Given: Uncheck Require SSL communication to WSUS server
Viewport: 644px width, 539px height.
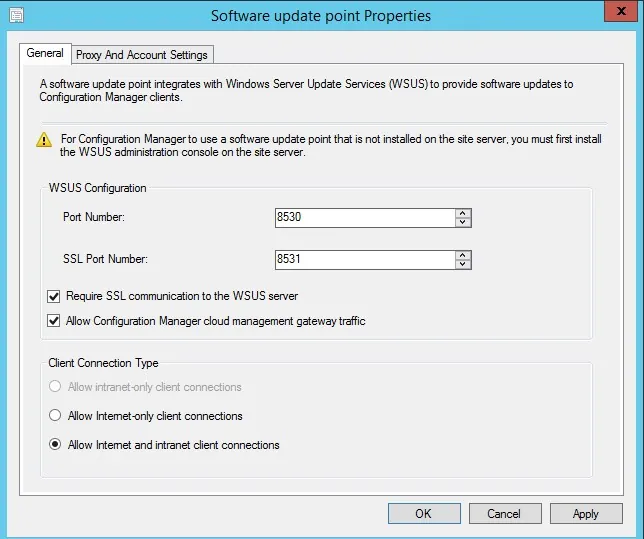Looking at the screenshot, I should (x=54, y=297).
